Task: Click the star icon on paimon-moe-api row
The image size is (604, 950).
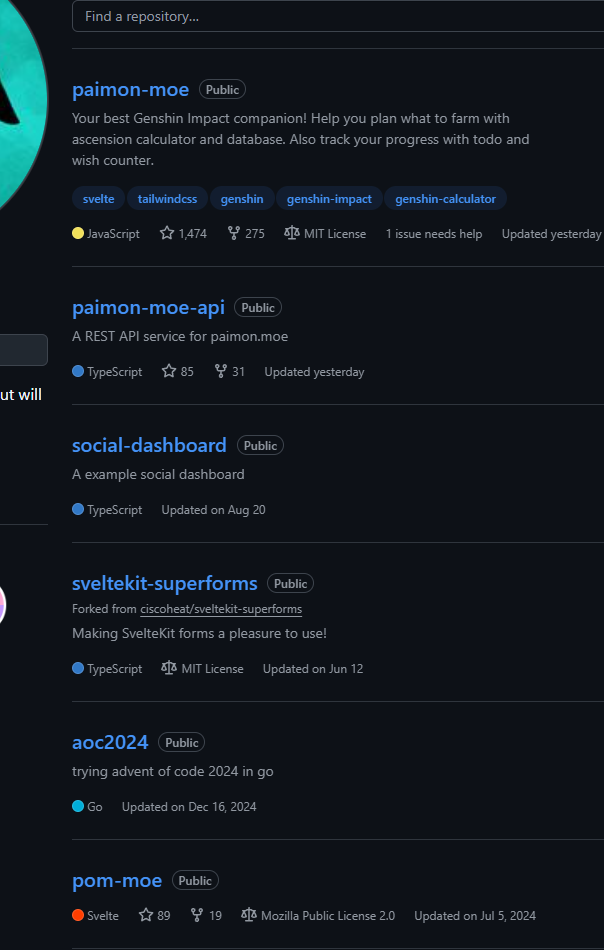Action: (169, 371)
